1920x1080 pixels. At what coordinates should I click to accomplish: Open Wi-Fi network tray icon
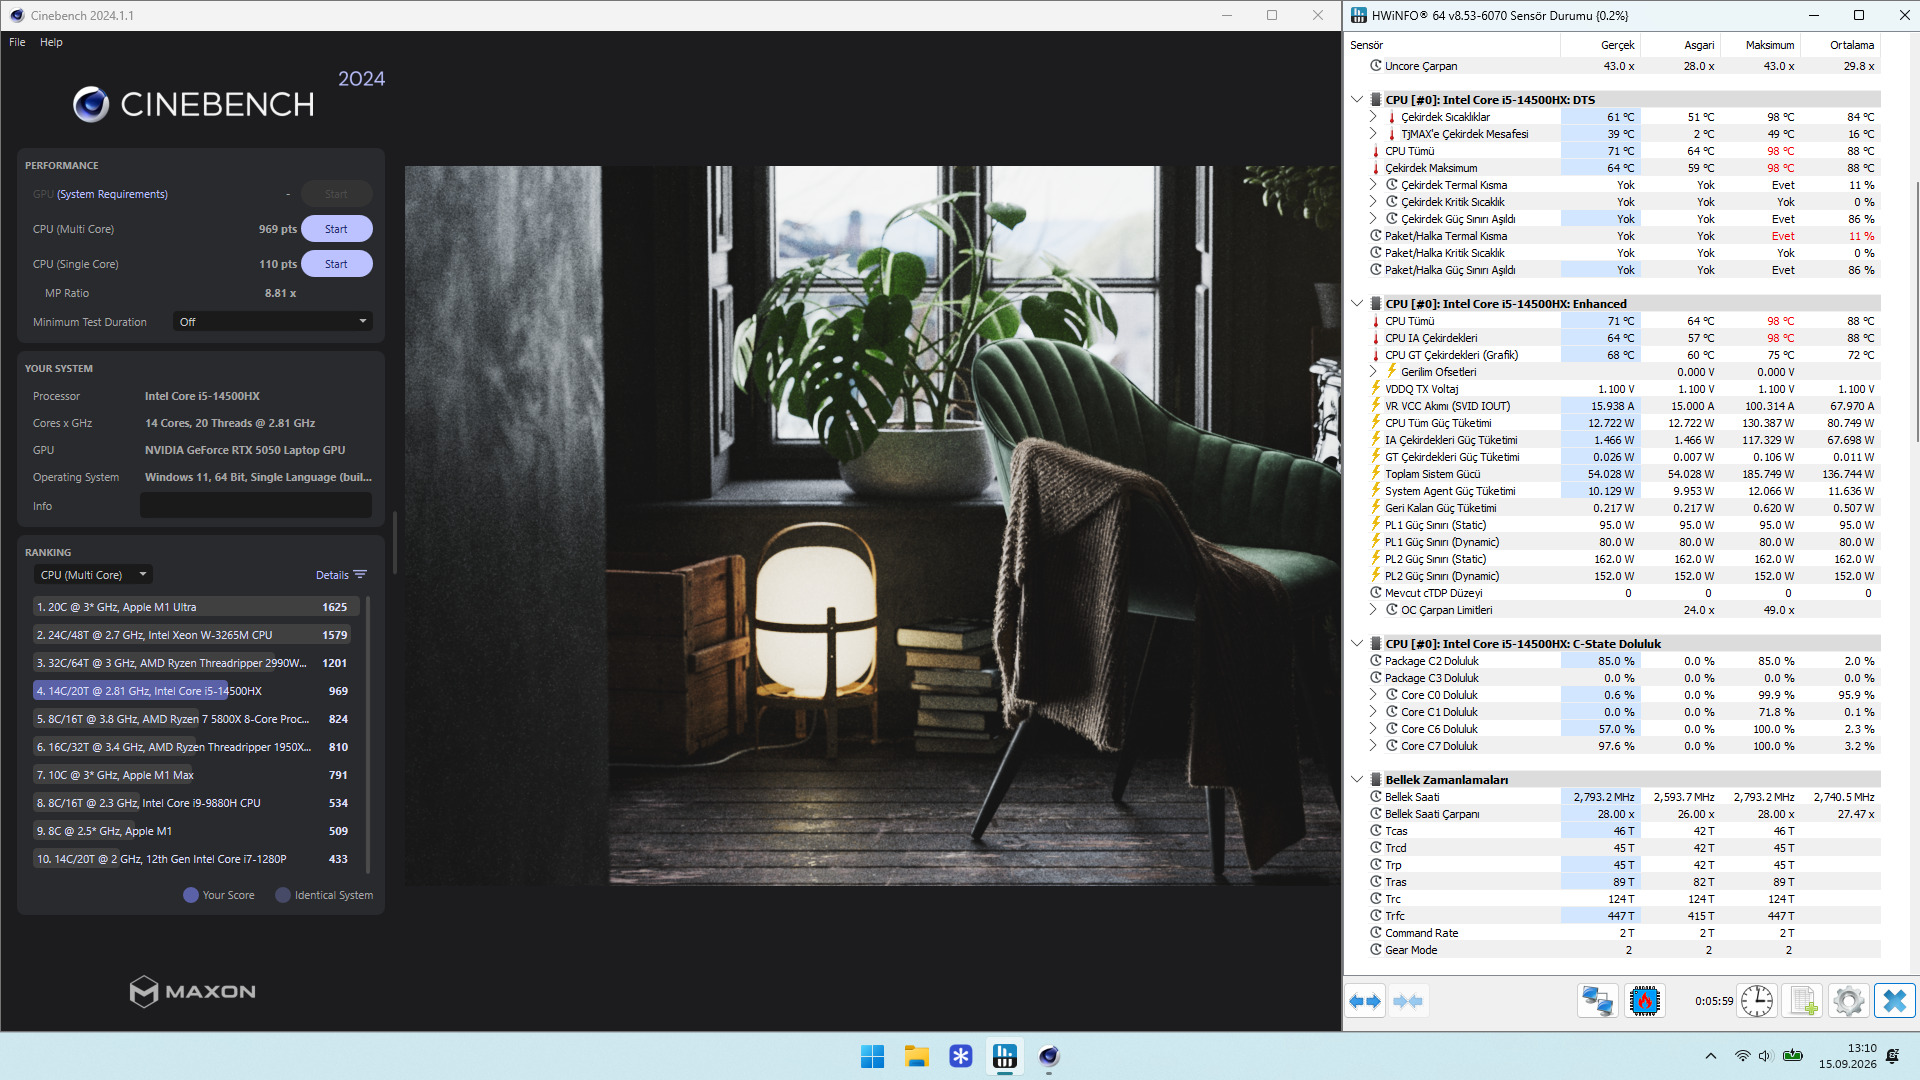click(1742, 1056)
